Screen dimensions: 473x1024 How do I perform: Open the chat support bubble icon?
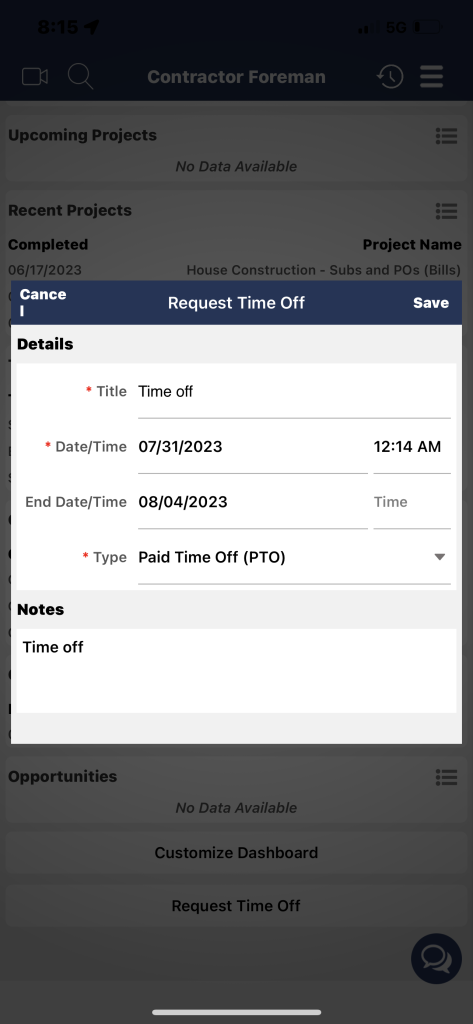coord(436,959)
